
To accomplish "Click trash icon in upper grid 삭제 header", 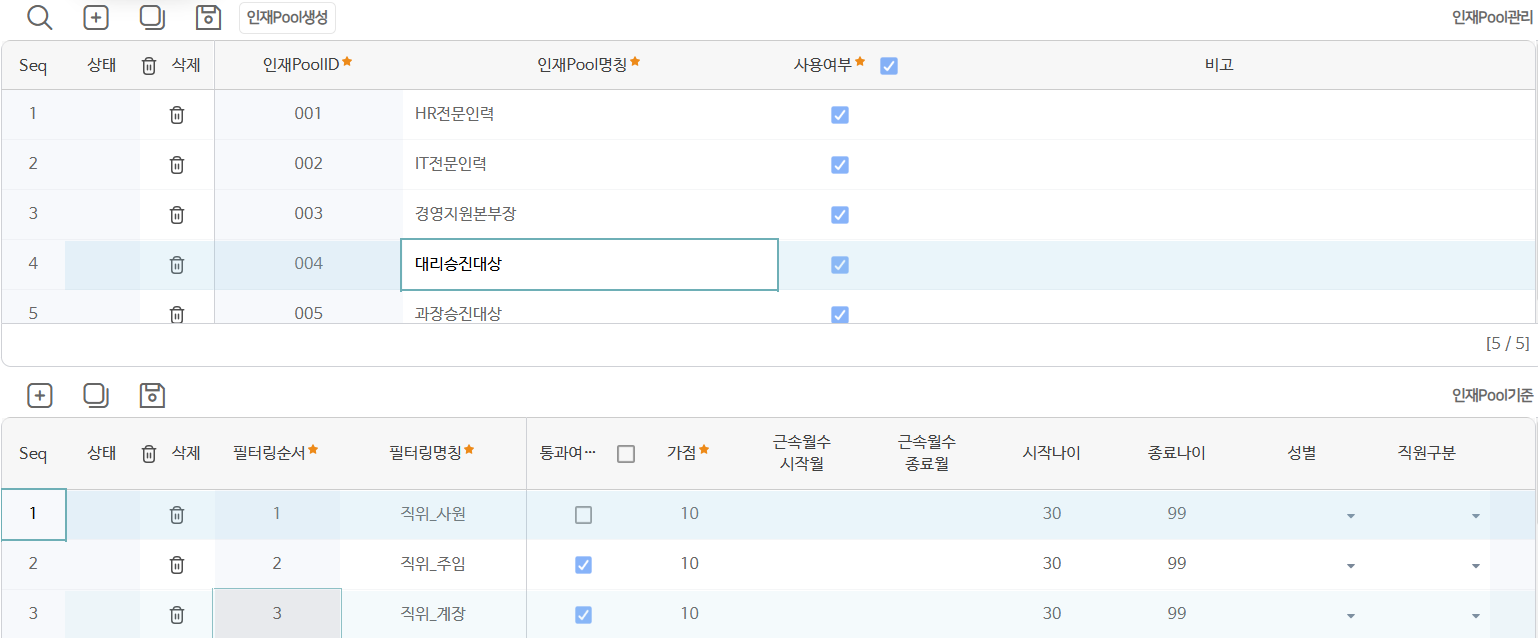I will pyautogui.click(x=149, y=66).
